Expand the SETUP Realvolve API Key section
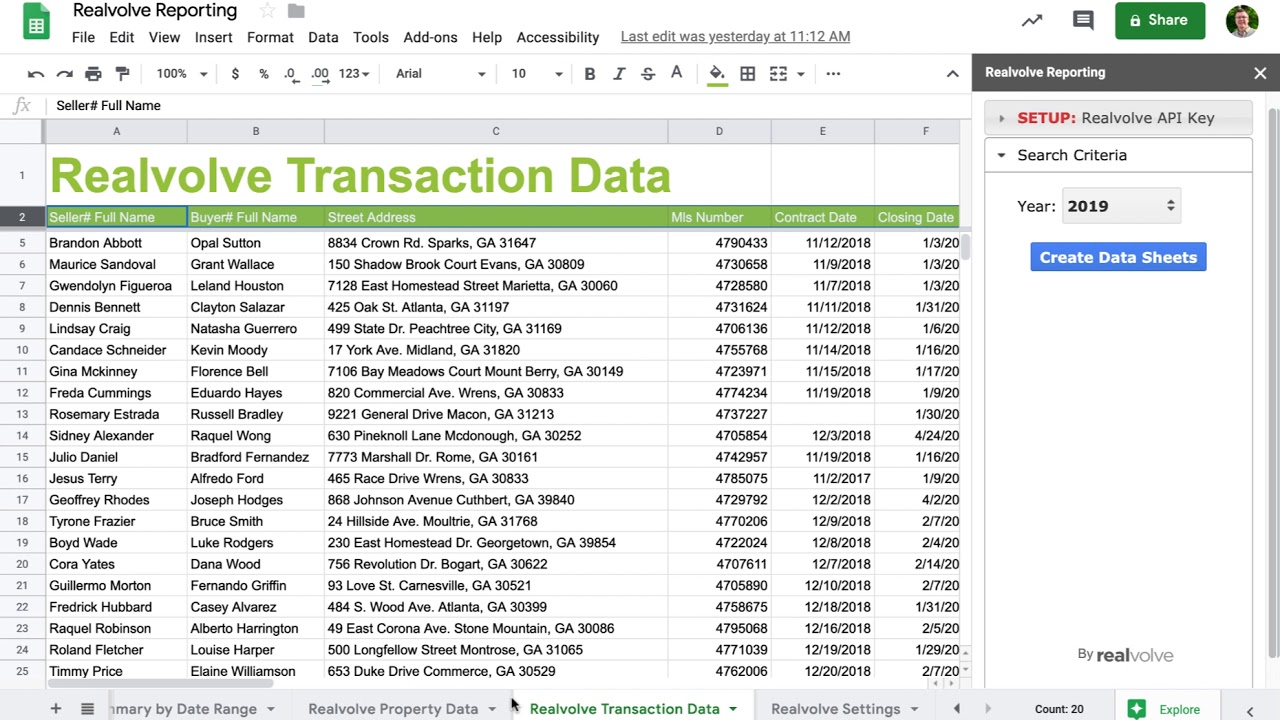 click(1118, 118)
